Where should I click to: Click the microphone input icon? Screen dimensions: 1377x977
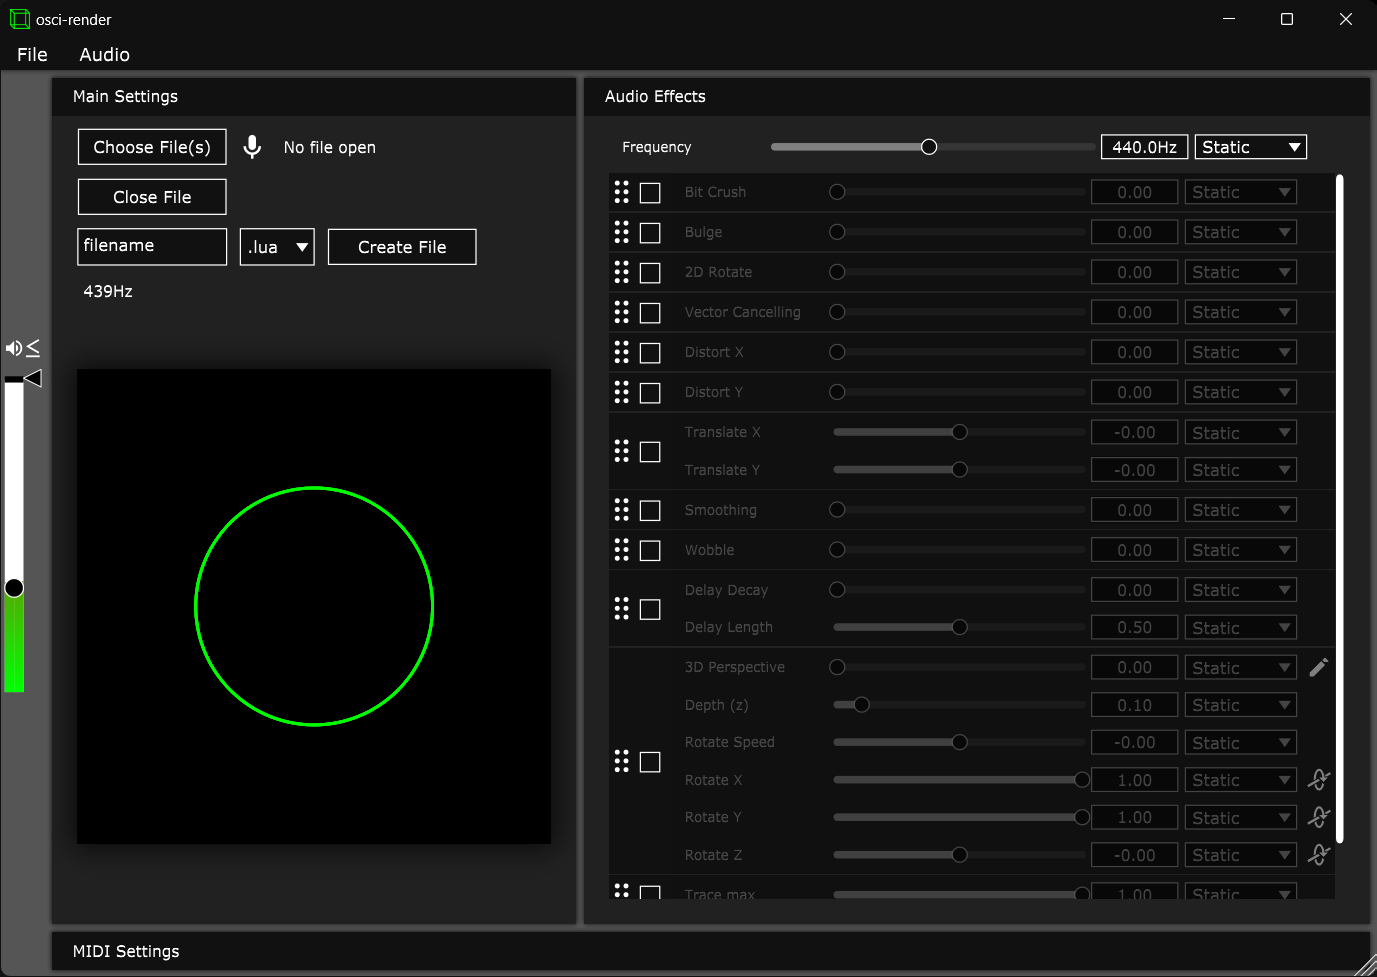[x=252, y=147]
